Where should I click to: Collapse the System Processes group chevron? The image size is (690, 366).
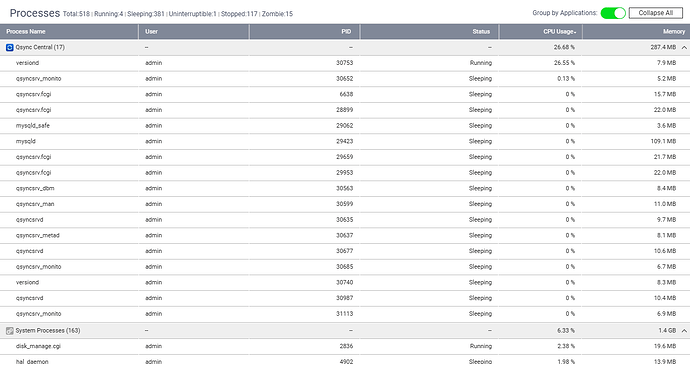pyautogui.click(x=684, y=331)
